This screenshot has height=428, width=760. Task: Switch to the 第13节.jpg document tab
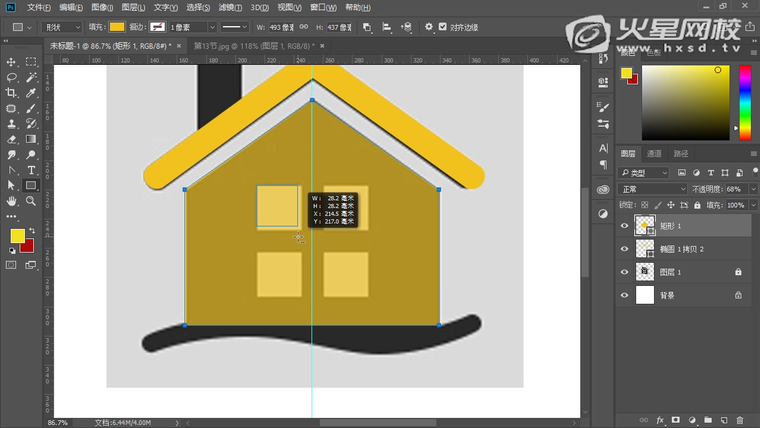(249, 46)
